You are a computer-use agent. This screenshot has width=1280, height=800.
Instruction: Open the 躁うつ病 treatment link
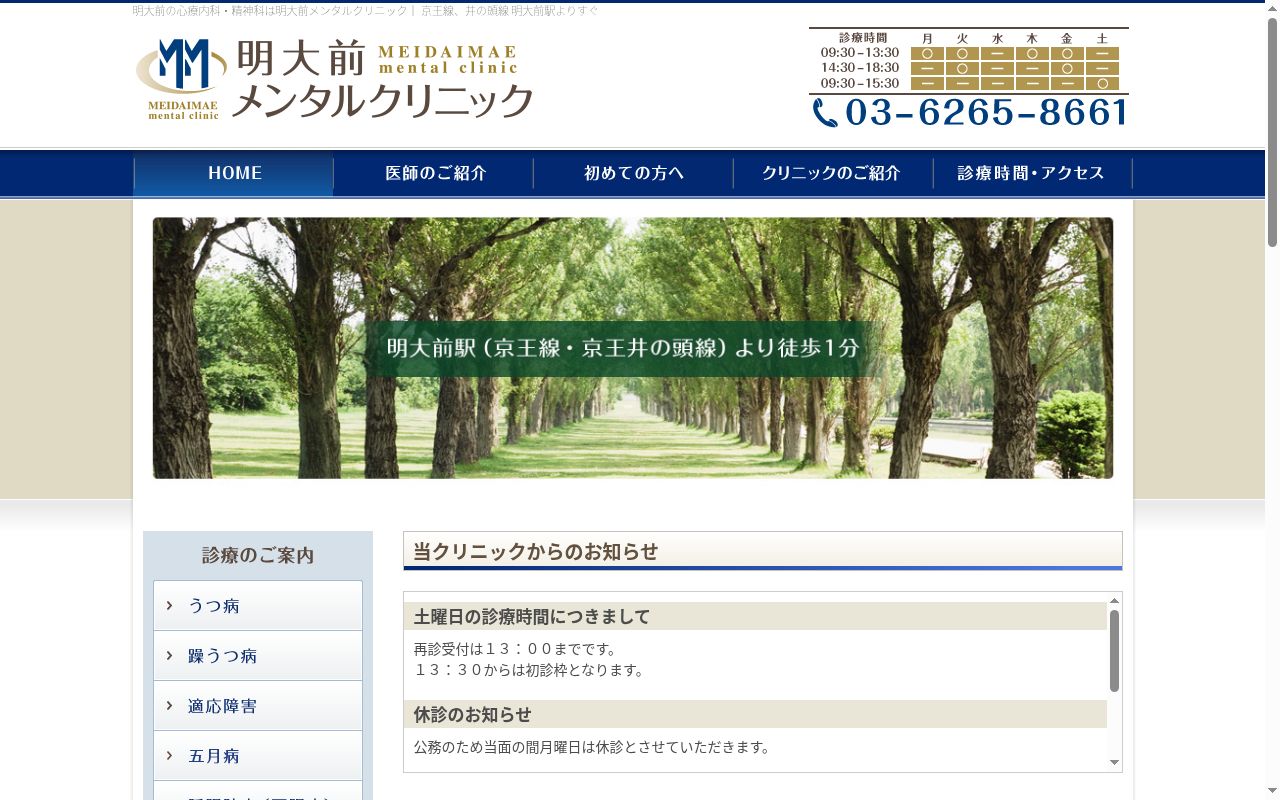pyautogui.click(x=258, y=656)
